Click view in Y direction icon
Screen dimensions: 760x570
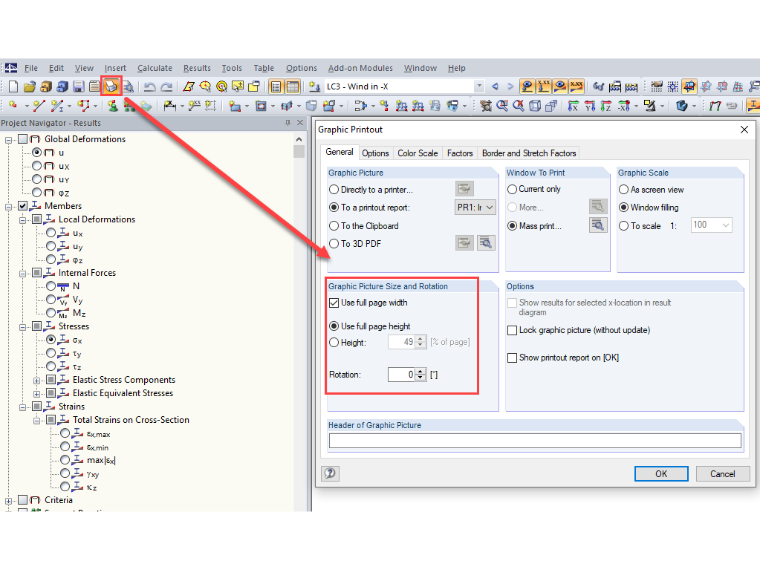pyautogui.click(x=589, y=106)
